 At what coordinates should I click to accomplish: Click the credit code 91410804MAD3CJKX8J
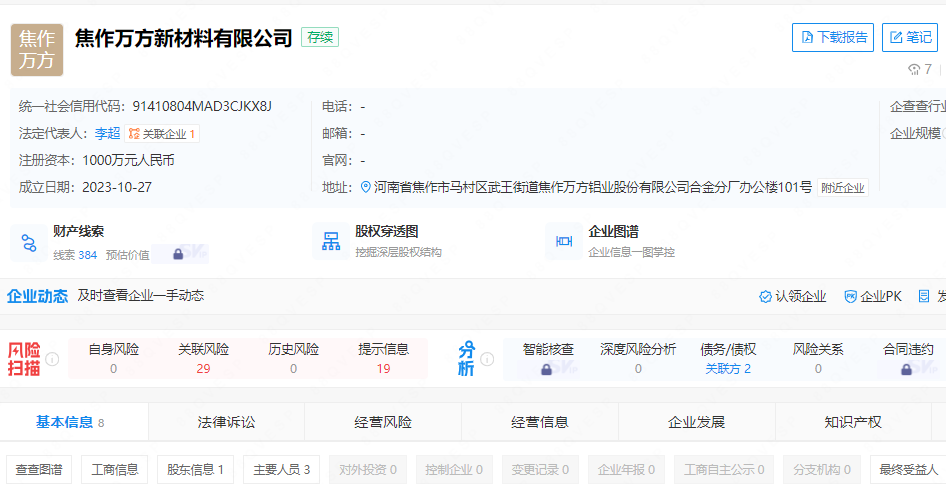click(x=202, y=106)
